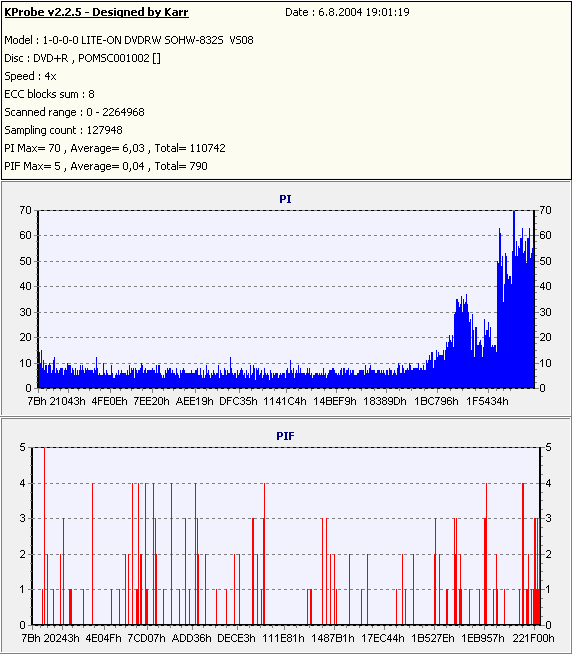Click the 221F00h label on PIF axis
The image size is (572, 654).
pos(534,638)
